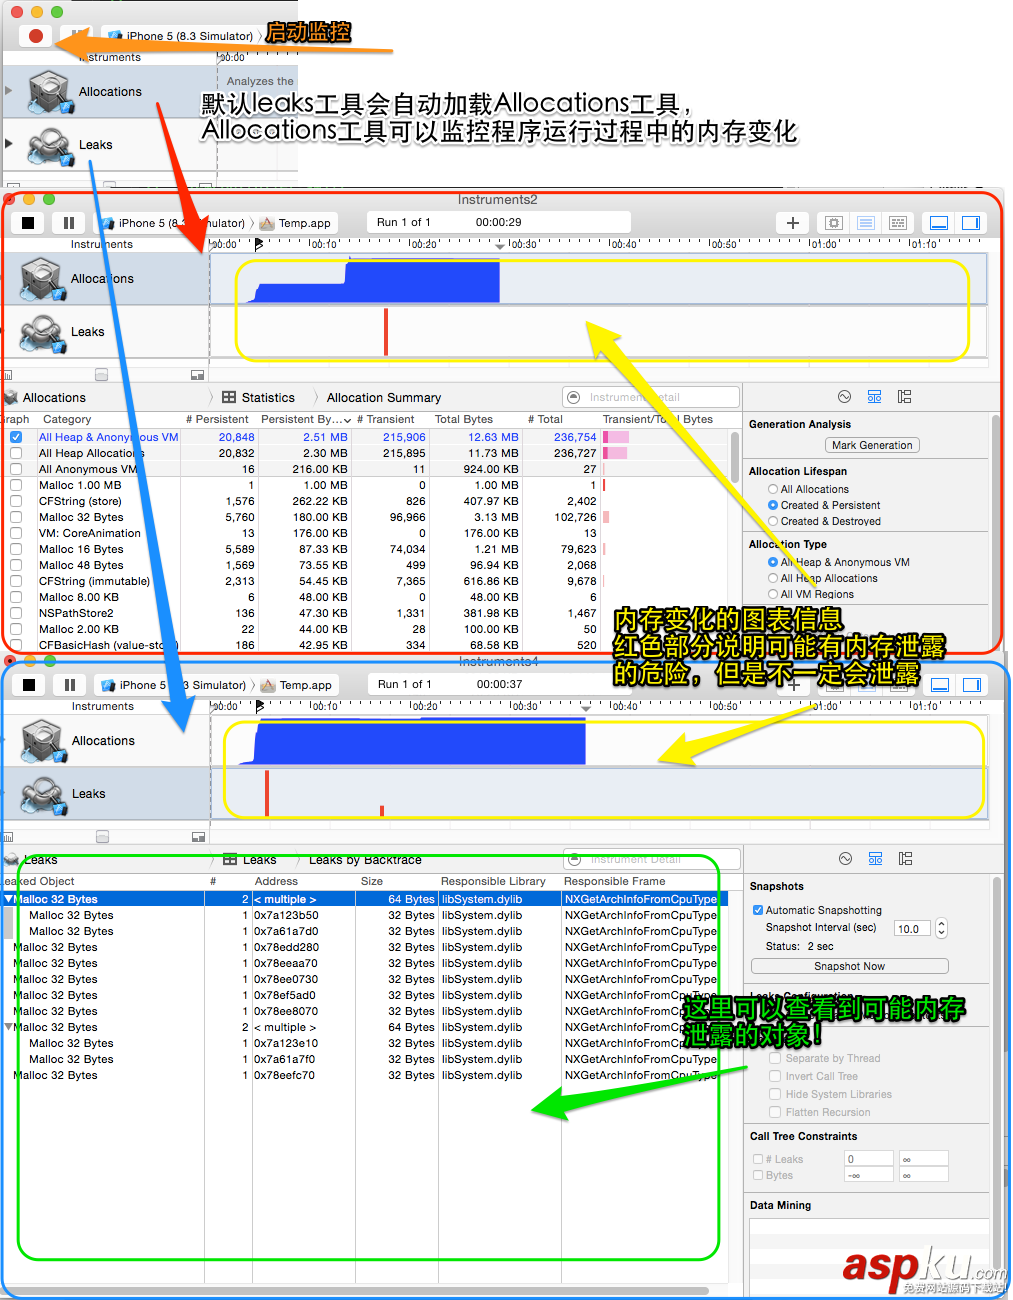The height and width of the screenshot is (1300, 1013).
Task: Open the Leaks by Backtrace breadcrumb
Action: [x=366, y=859]
